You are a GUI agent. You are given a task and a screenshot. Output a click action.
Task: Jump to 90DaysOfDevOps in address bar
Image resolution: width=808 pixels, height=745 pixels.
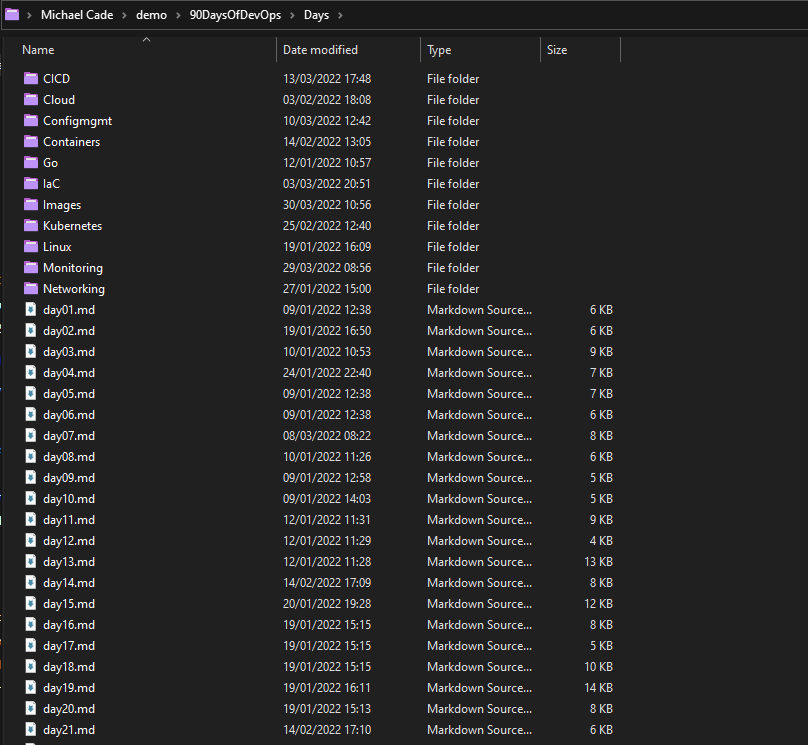(x=235, y=15)
